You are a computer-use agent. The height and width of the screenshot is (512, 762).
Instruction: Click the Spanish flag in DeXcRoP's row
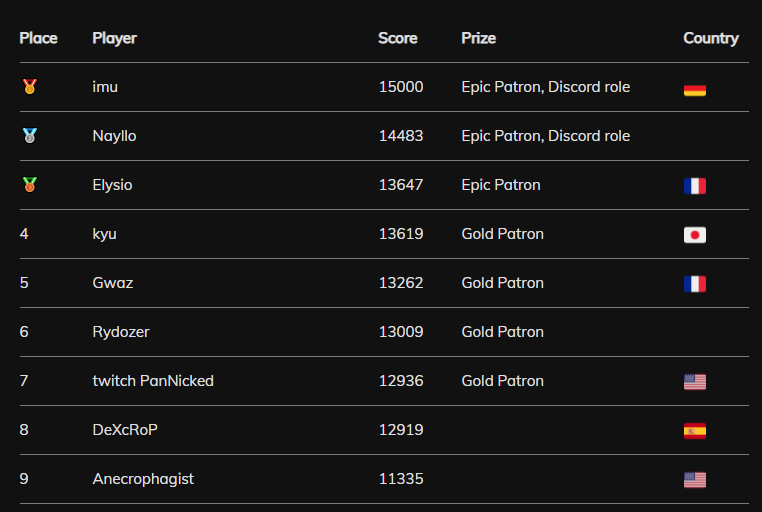click(694, 431)
